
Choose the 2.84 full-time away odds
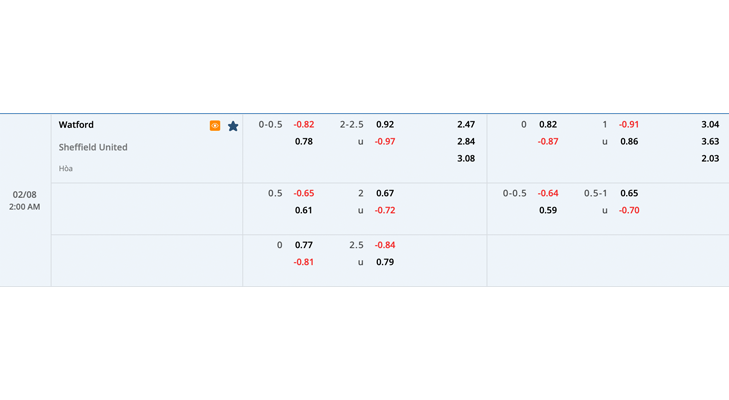pyautogui.click(x=466, y=141)
